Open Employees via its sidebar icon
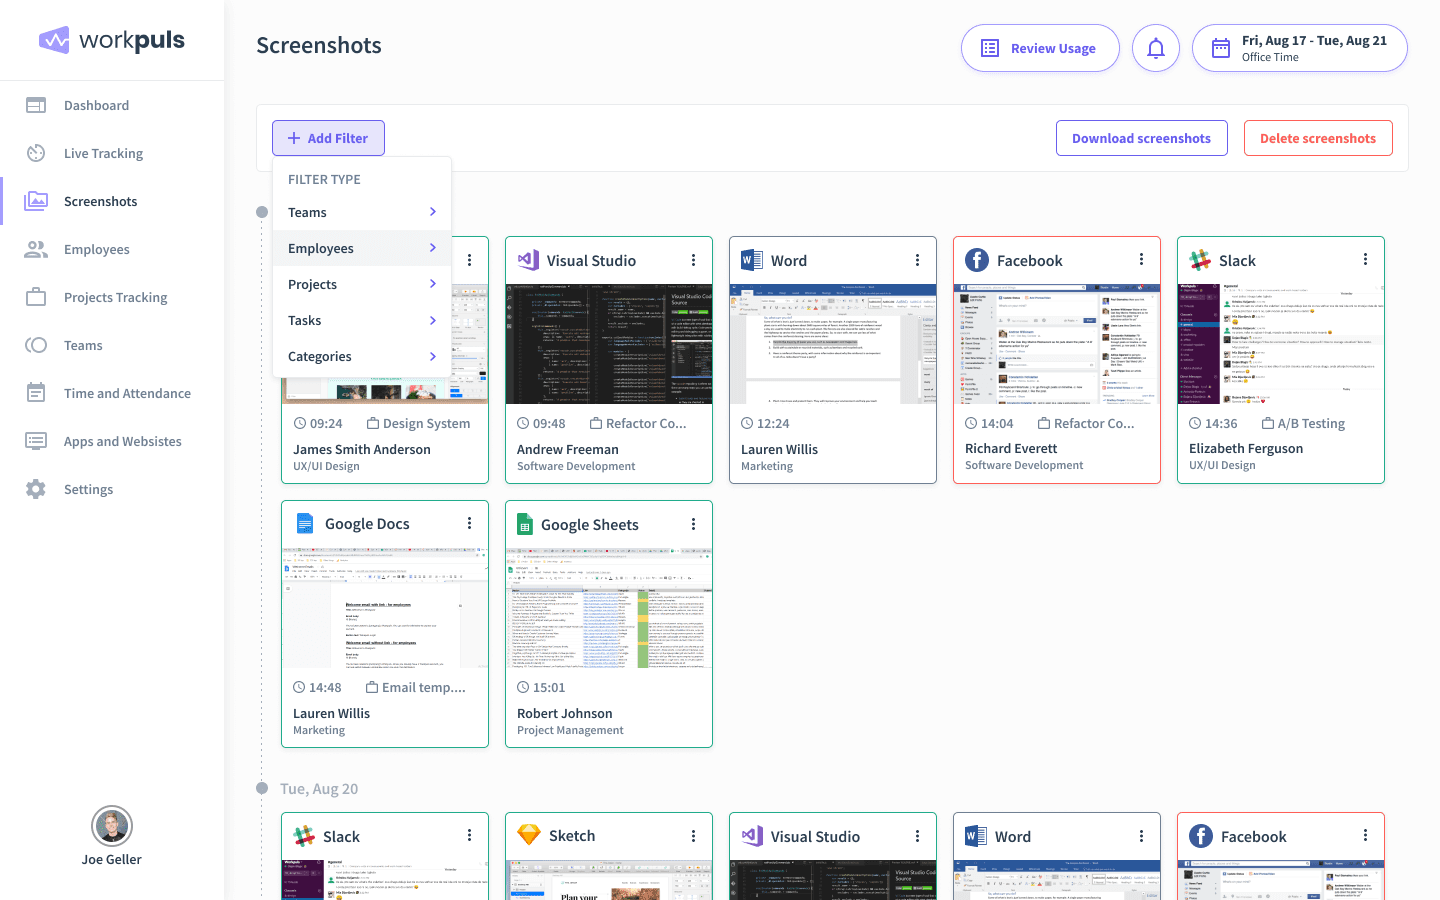Screen dimensions: 1440x900 (35, 249)
